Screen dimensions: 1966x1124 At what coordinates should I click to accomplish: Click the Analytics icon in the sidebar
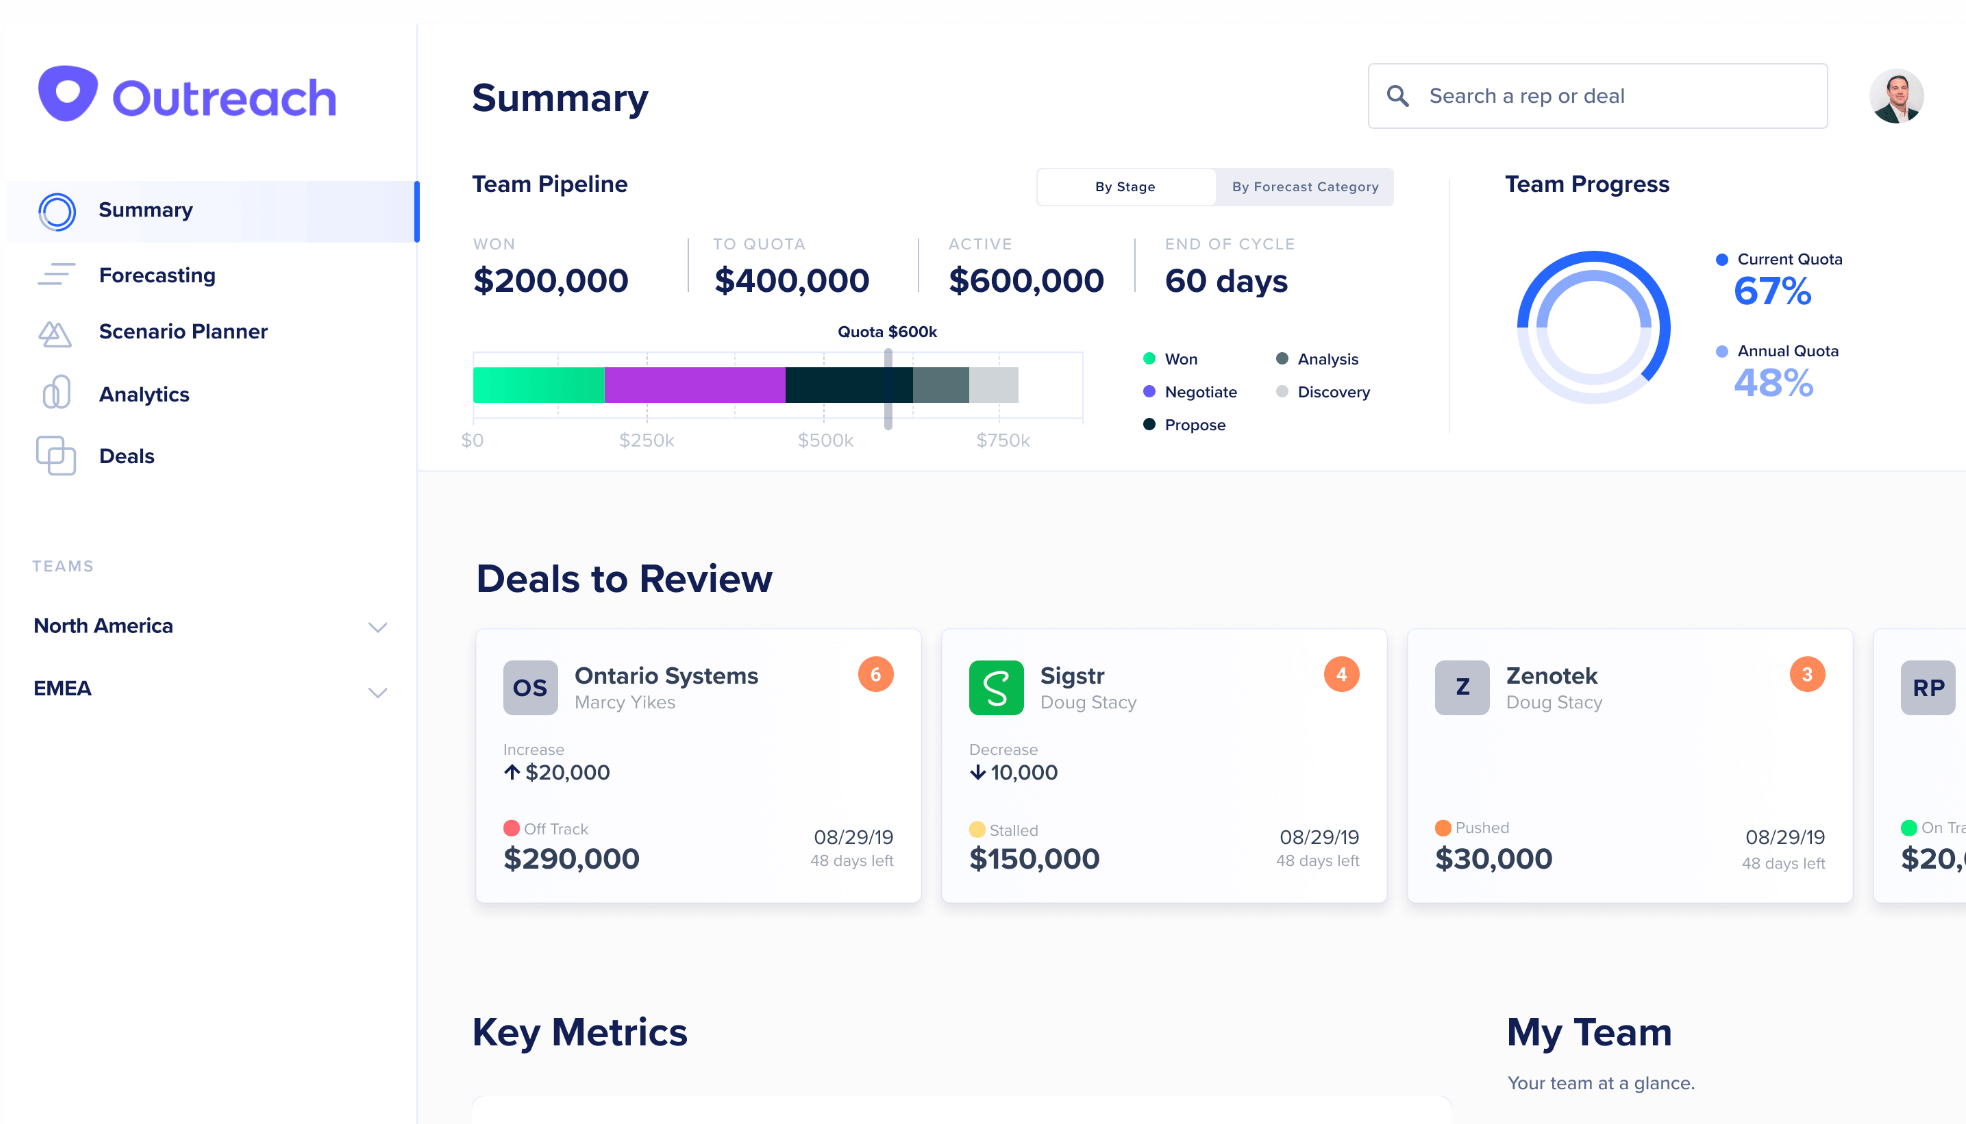point(57,393)
